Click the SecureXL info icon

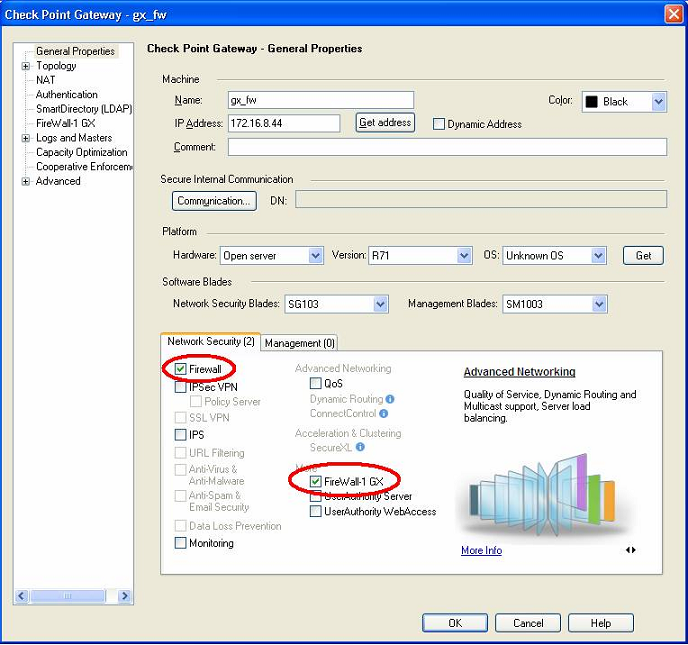360,447
